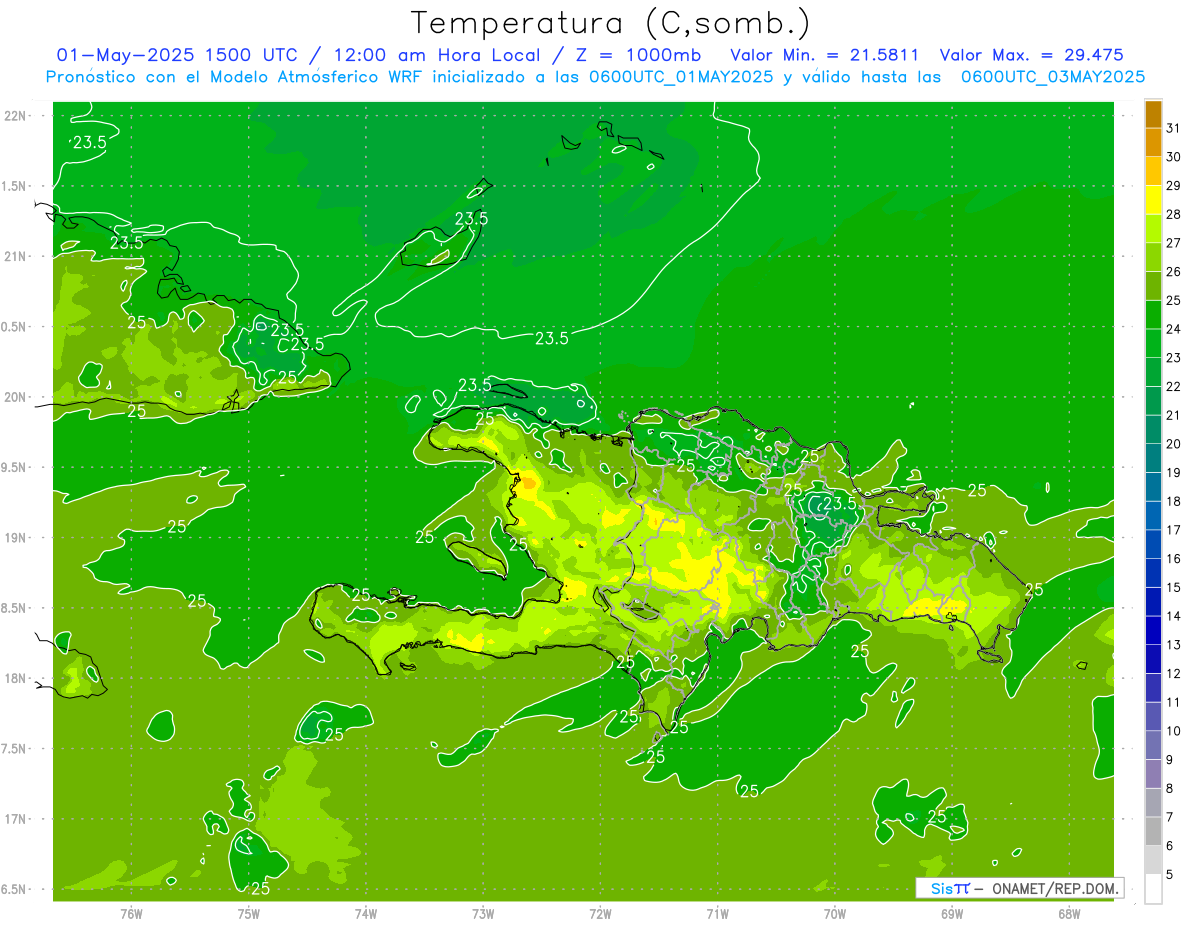Pick the purple swatch between 8 and 9
The image size is (1200, 927).
1153,775
